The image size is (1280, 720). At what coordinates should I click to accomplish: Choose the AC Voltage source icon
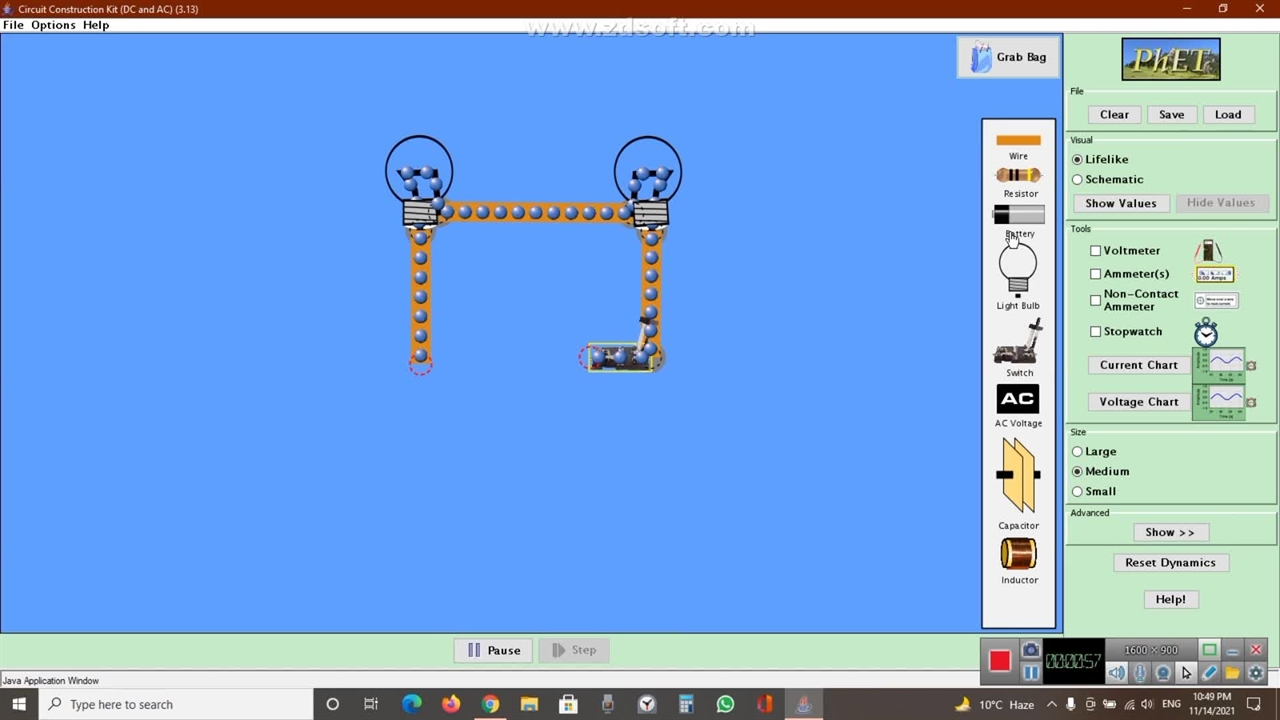click(1018, 400)
